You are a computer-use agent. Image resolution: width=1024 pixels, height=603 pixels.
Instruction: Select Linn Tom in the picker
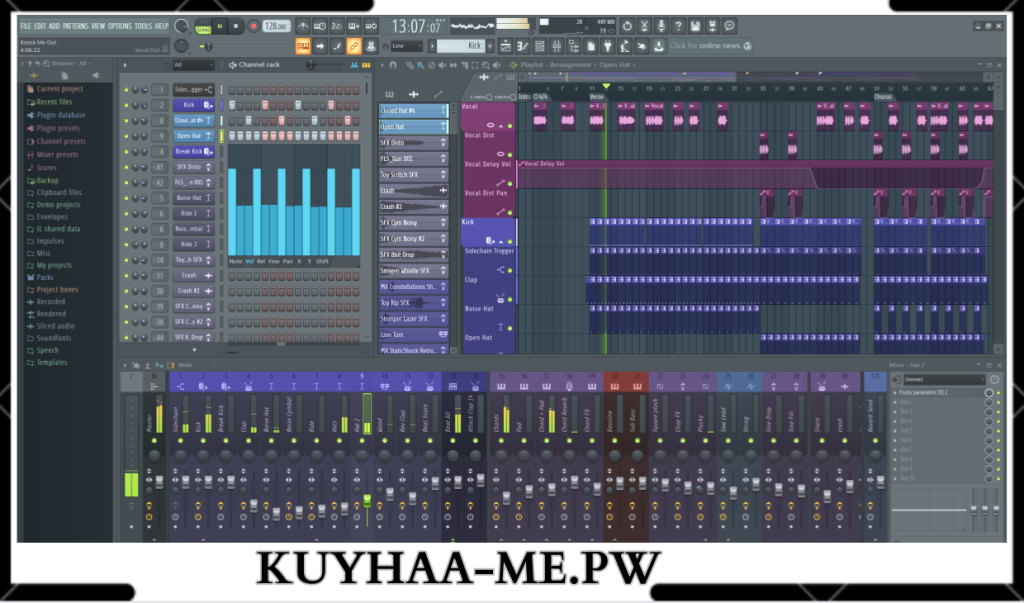click(413, 334)
